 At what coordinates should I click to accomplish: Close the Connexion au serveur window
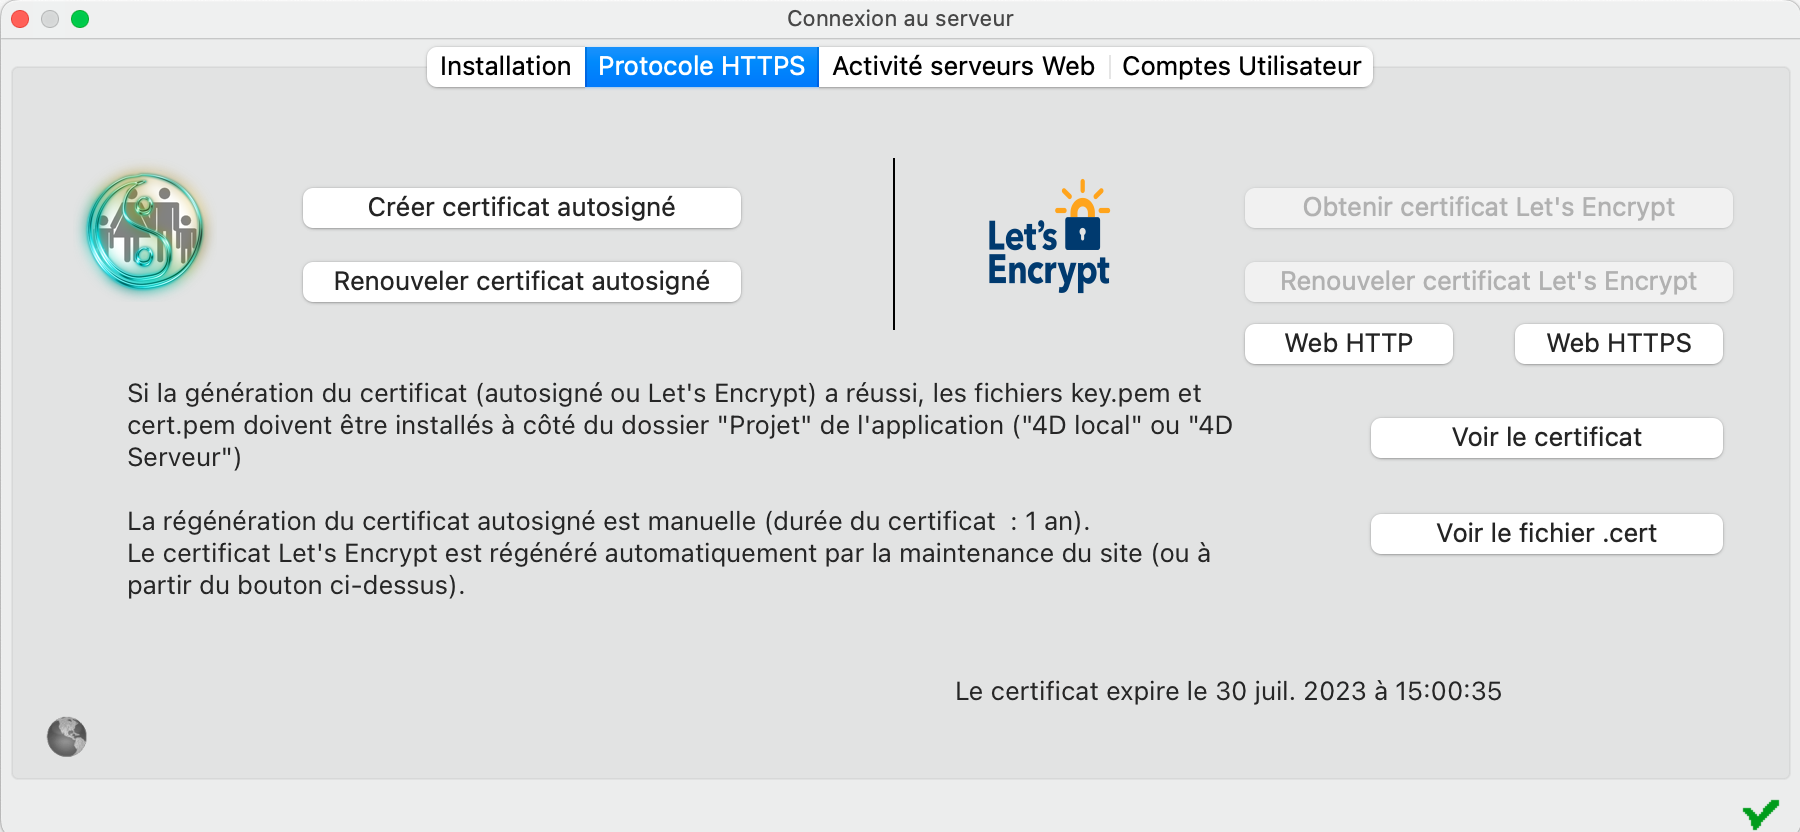click(x=20, y=19)
